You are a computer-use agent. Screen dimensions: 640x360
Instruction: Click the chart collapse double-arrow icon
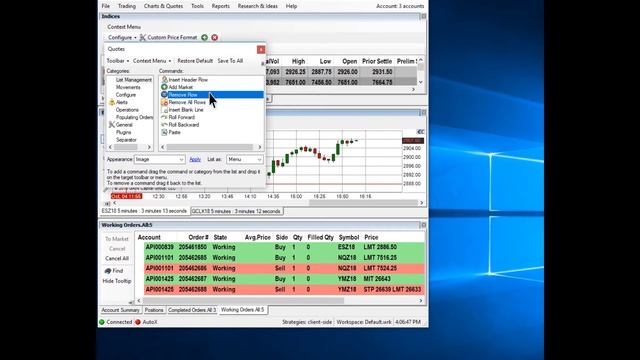pos(420,132)
